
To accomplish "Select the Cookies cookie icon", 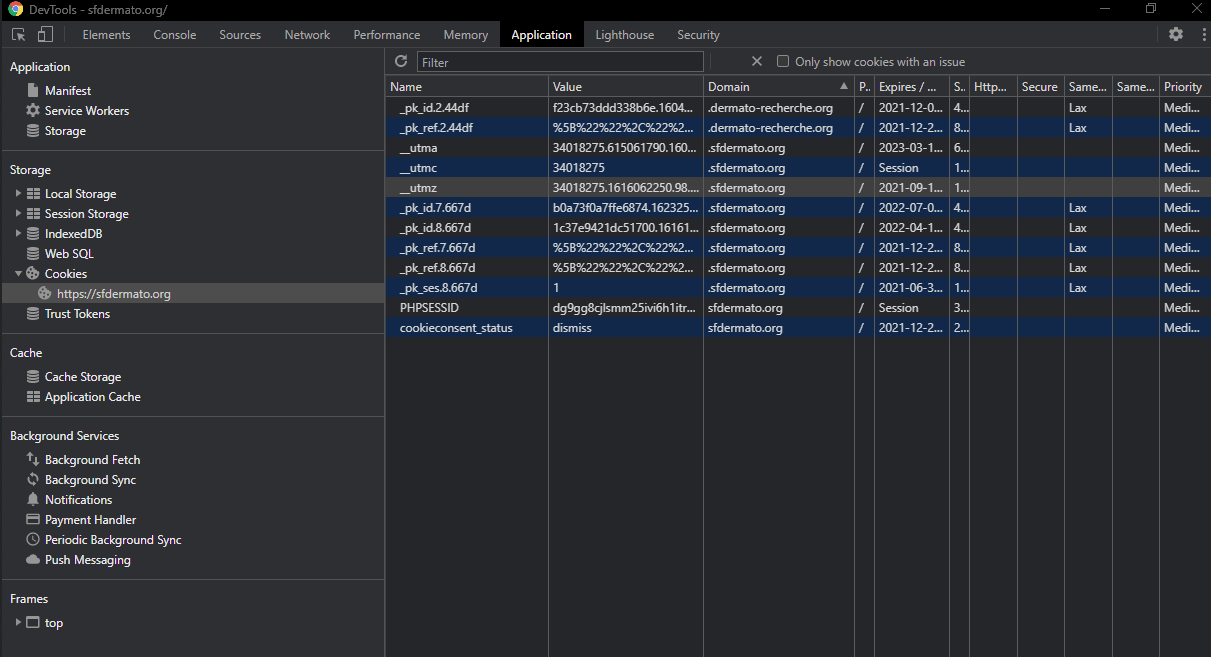I will pyautogui.click(x=33, y=273).
